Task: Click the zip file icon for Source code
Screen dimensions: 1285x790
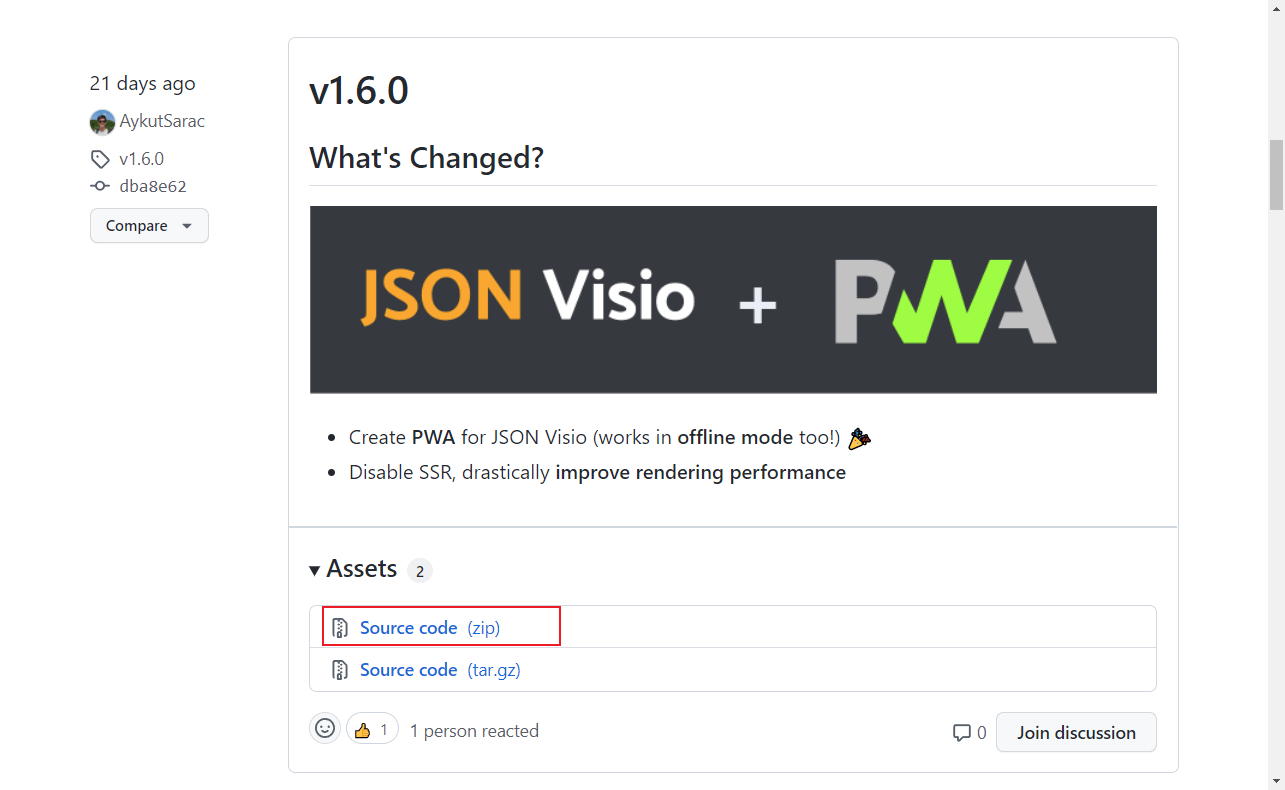Action: click(x=340, y=628)
